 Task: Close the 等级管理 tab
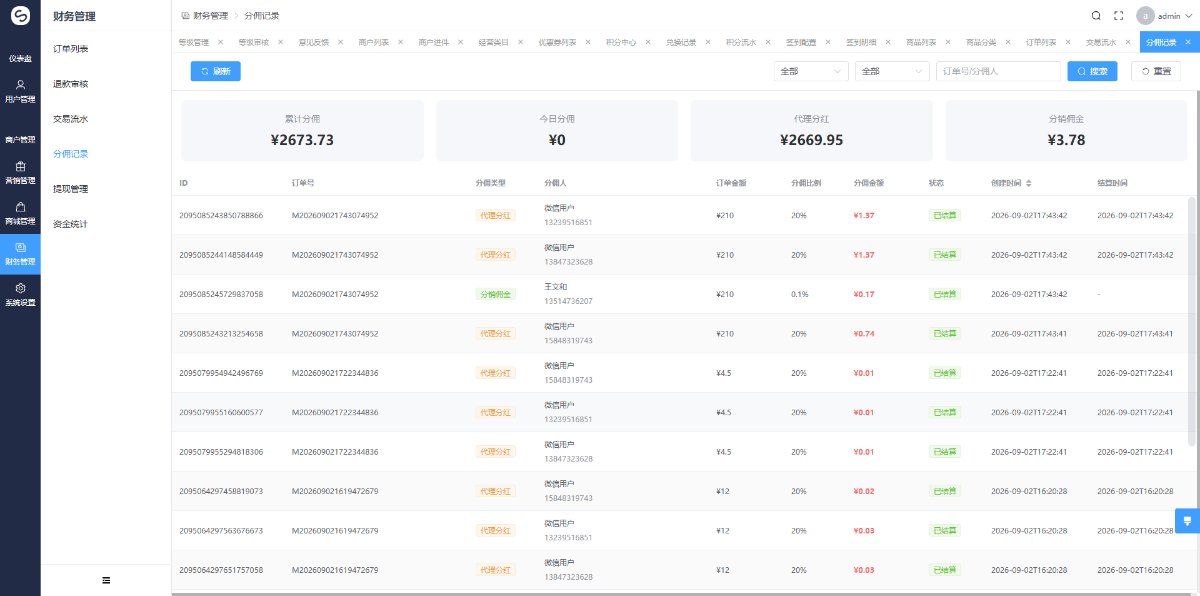tap(220, 42)
